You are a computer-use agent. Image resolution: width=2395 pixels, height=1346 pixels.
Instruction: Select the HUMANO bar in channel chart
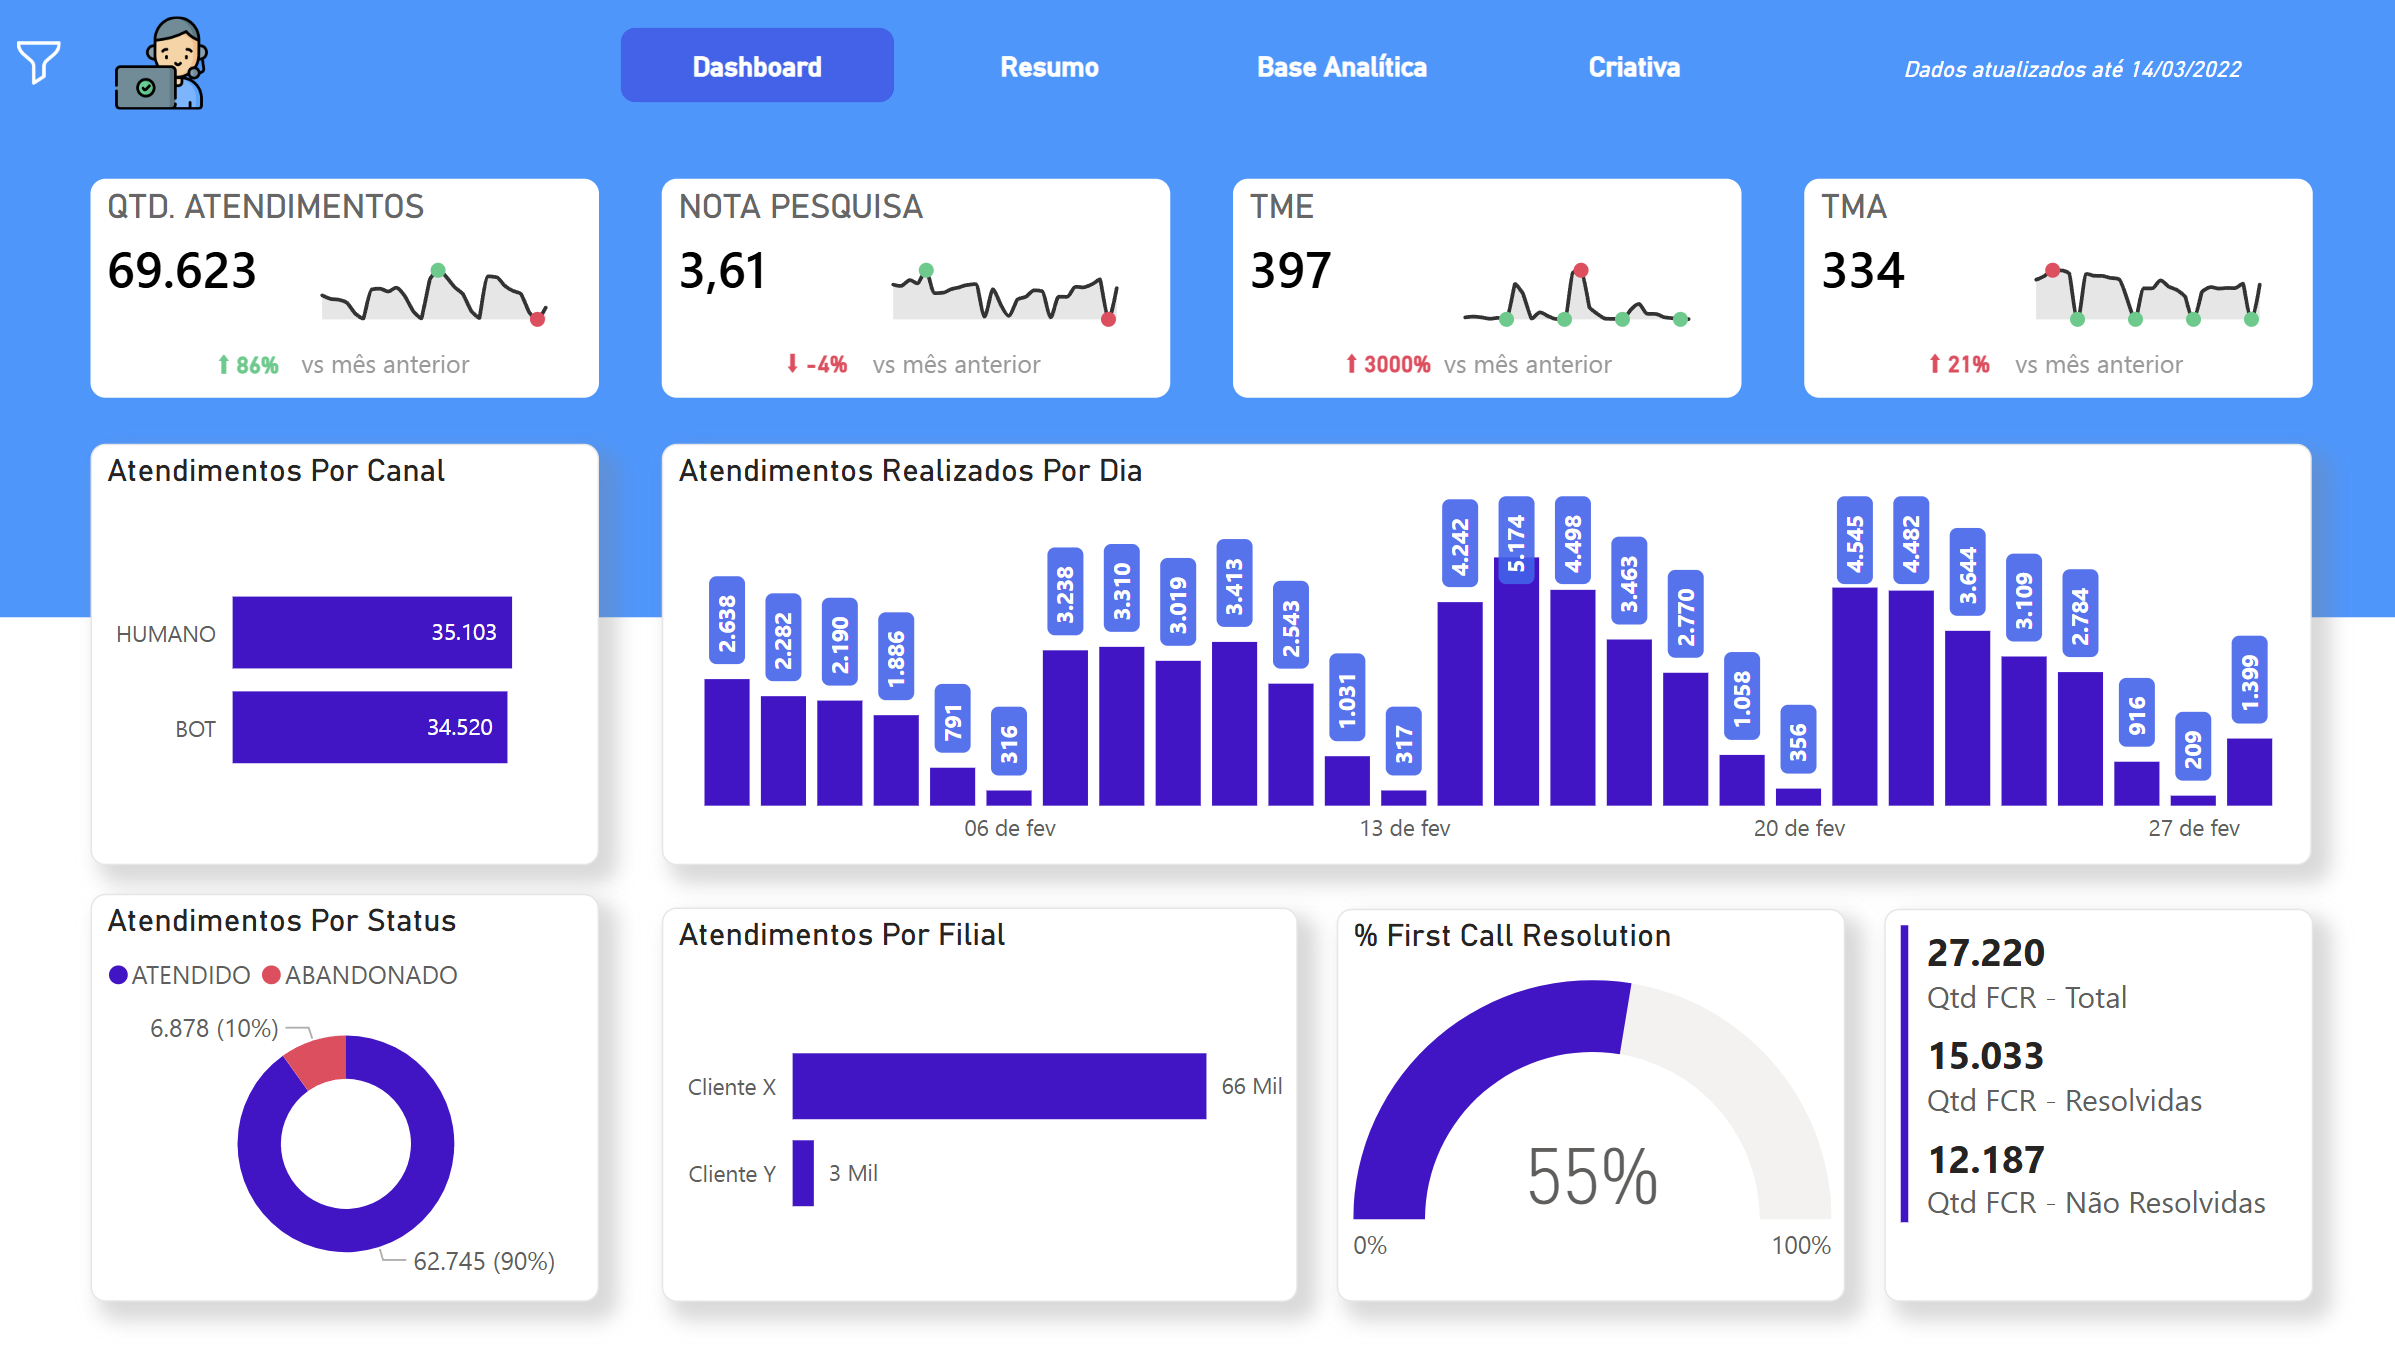point(371,632)
